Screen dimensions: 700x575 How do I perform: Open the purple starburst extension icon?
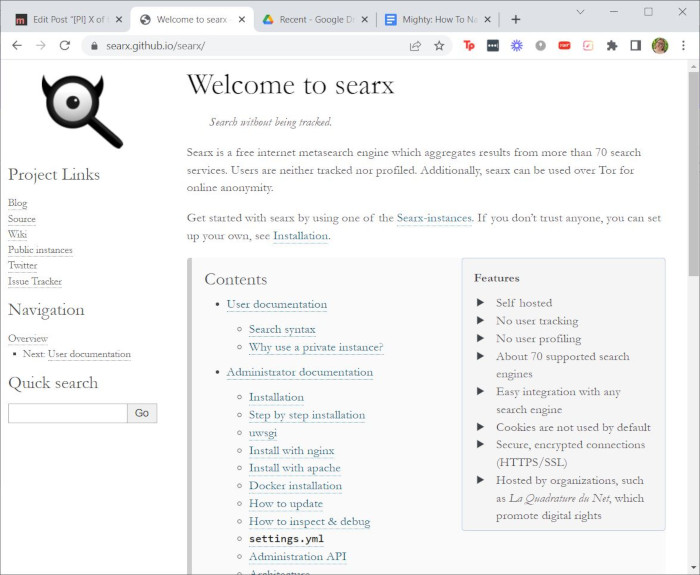pyautogui.click(x=517, y=46)
